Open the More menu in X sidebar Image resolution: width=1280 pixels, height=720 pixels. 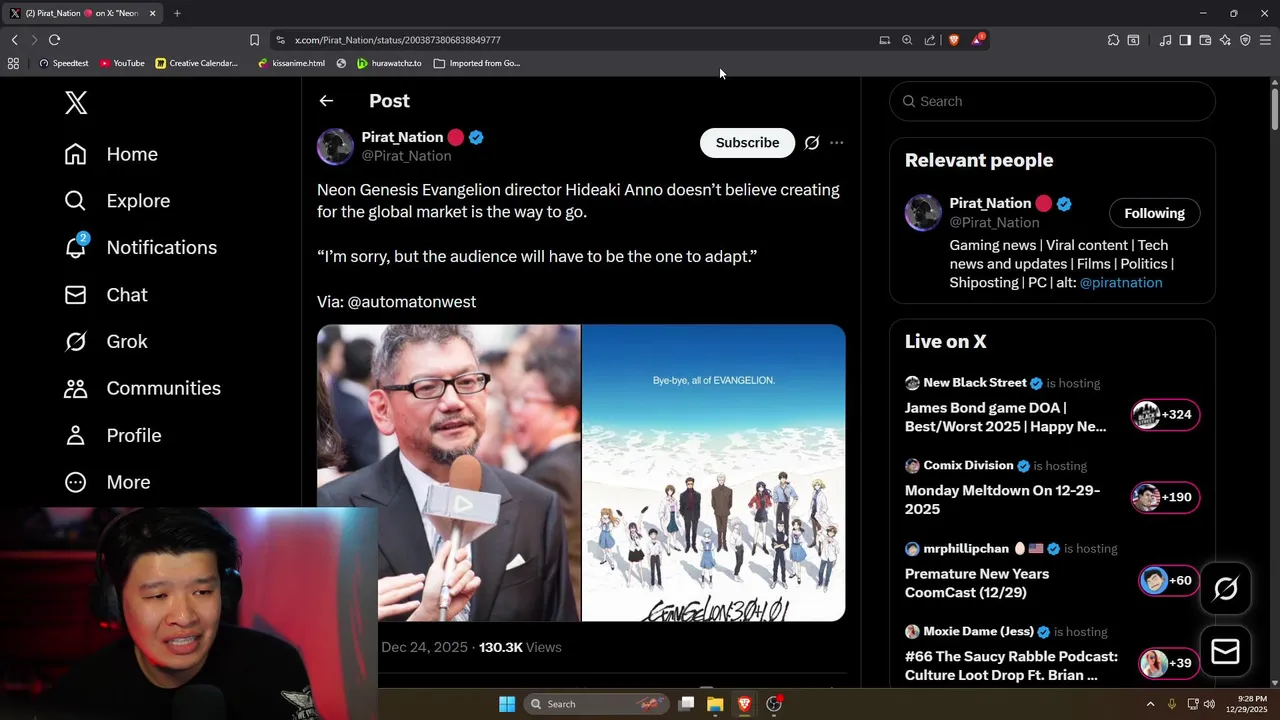(x=107, y=482)
